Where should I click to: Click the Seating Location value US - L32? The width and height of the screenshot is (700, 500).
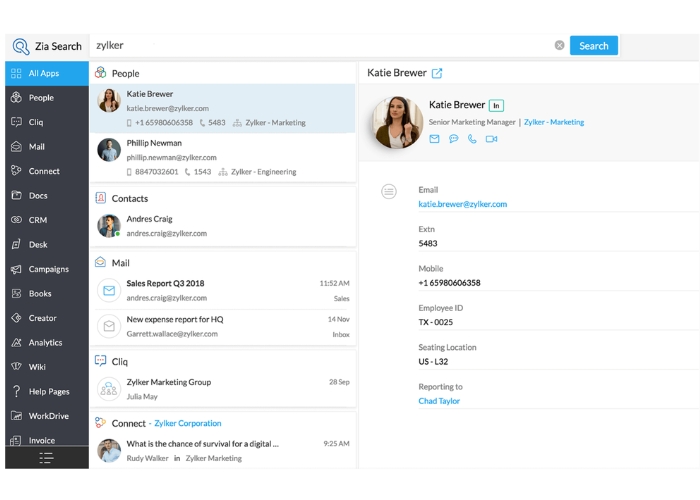coord(433,362)
